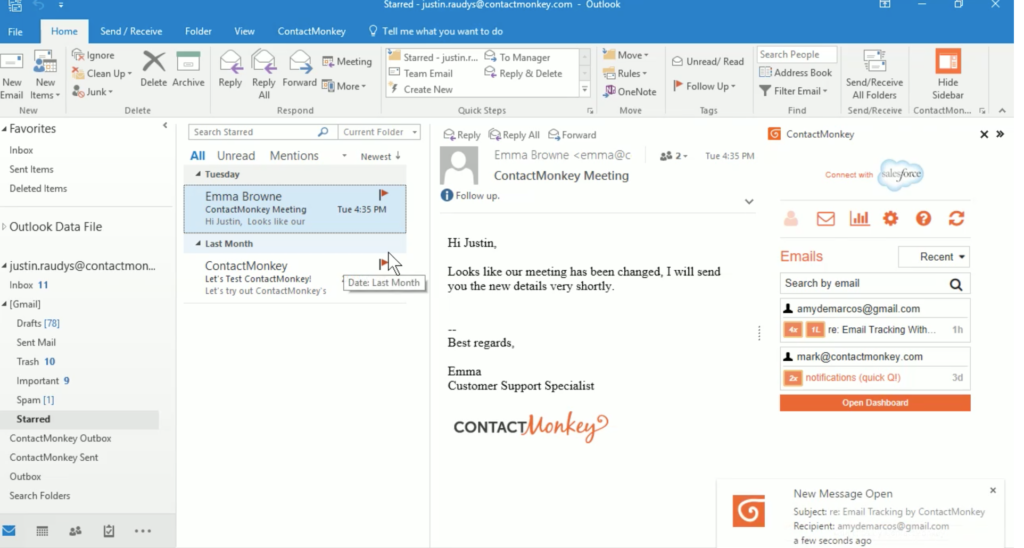The width and height of the screenshot is (1024, 548).
Task: Switch to the View ribbon tab
Action: (244, 31)
